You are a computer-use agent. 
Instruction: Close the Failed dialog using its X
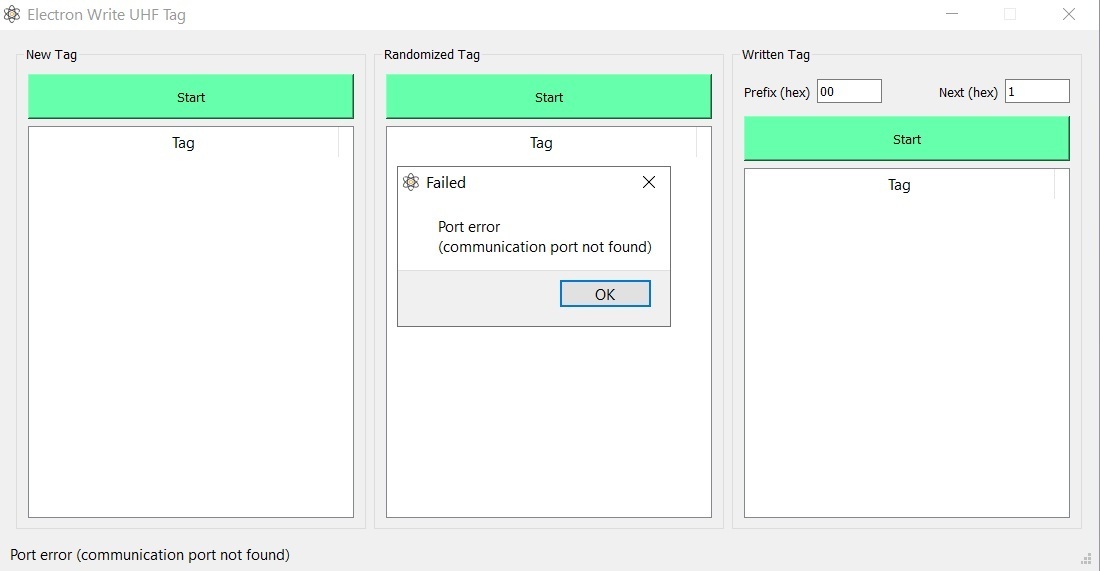pos(649,182)
